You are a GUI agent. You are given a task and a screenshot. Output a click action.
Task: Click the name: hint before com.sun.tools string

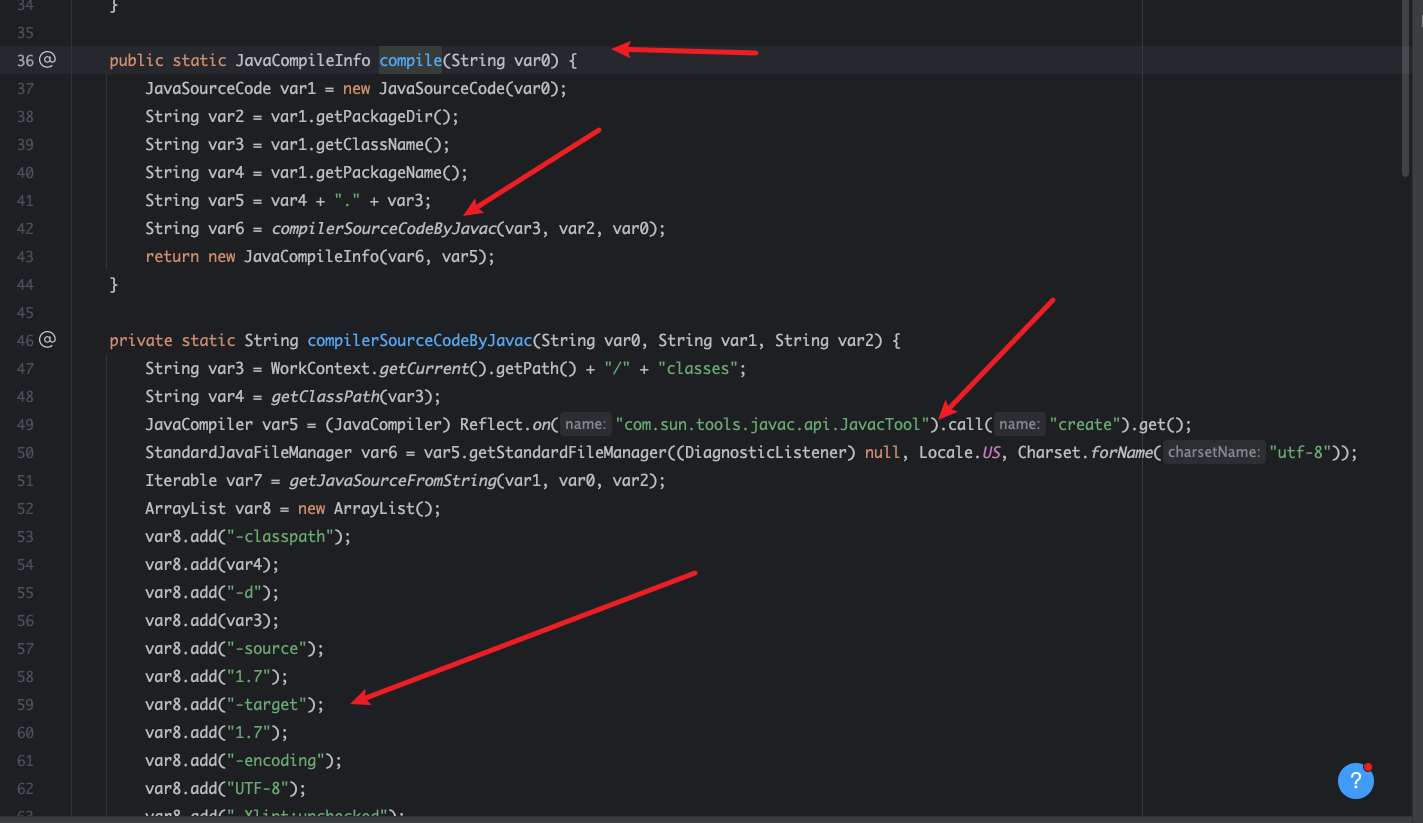(585, 424)
